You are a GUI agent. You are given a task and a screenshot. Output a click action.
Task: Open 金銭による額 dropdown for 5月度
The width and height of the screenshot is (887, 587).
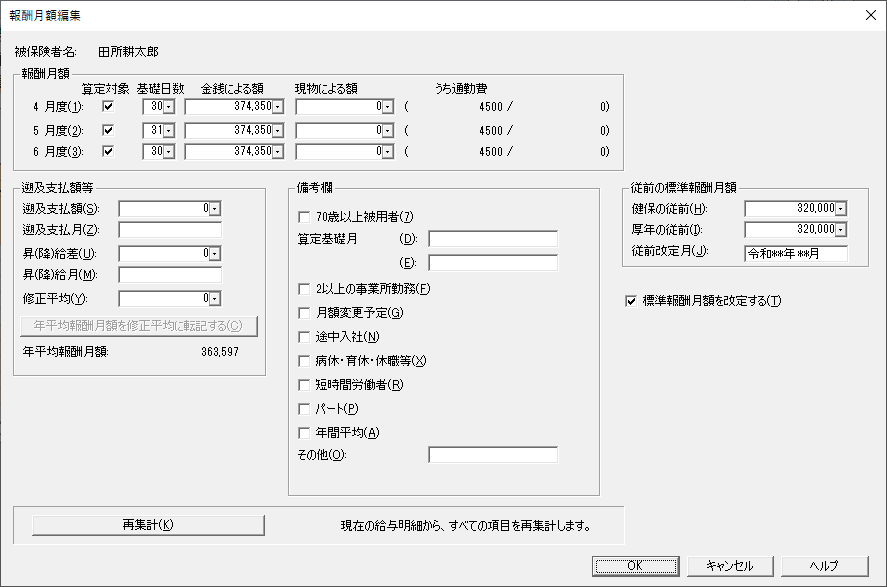[278, 131]
